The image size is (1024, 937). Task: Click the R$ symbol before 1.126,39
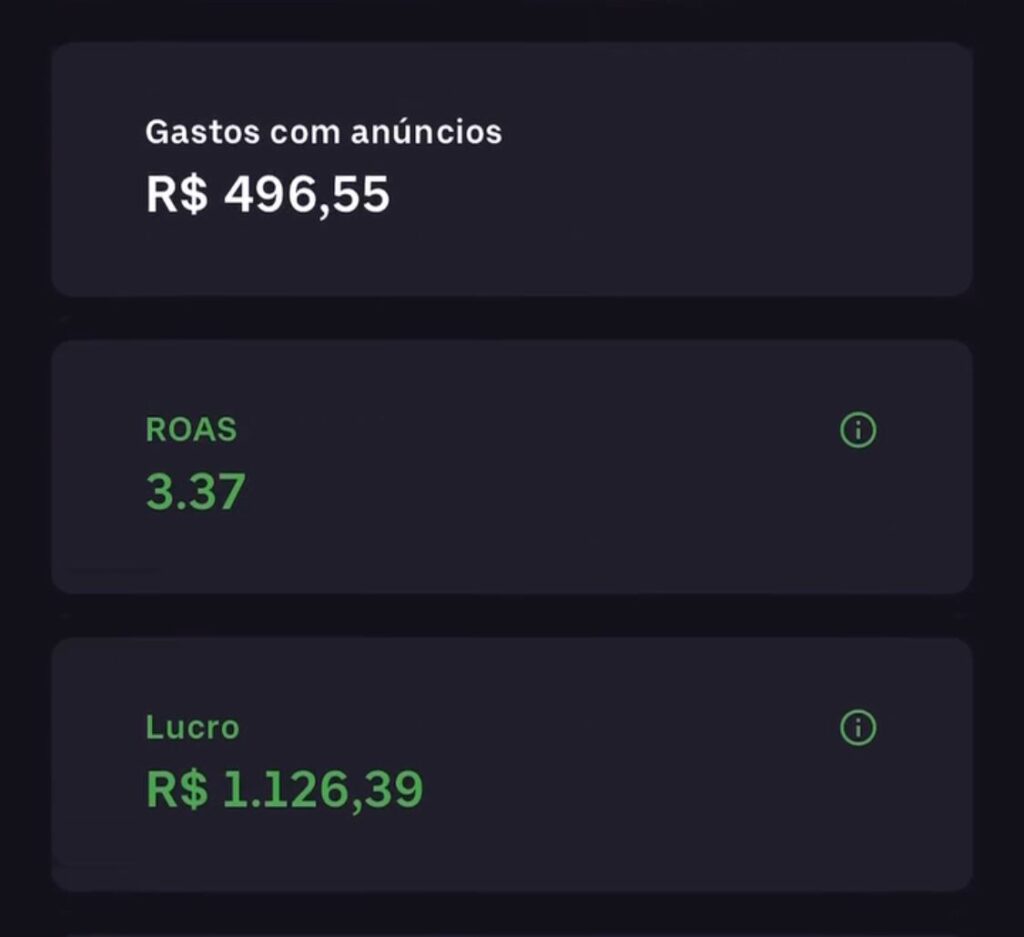(x=176, y=789)
